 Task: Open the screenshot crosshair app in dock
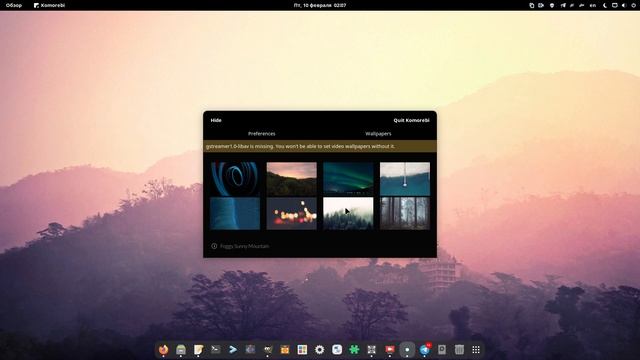tap(371, 349)
